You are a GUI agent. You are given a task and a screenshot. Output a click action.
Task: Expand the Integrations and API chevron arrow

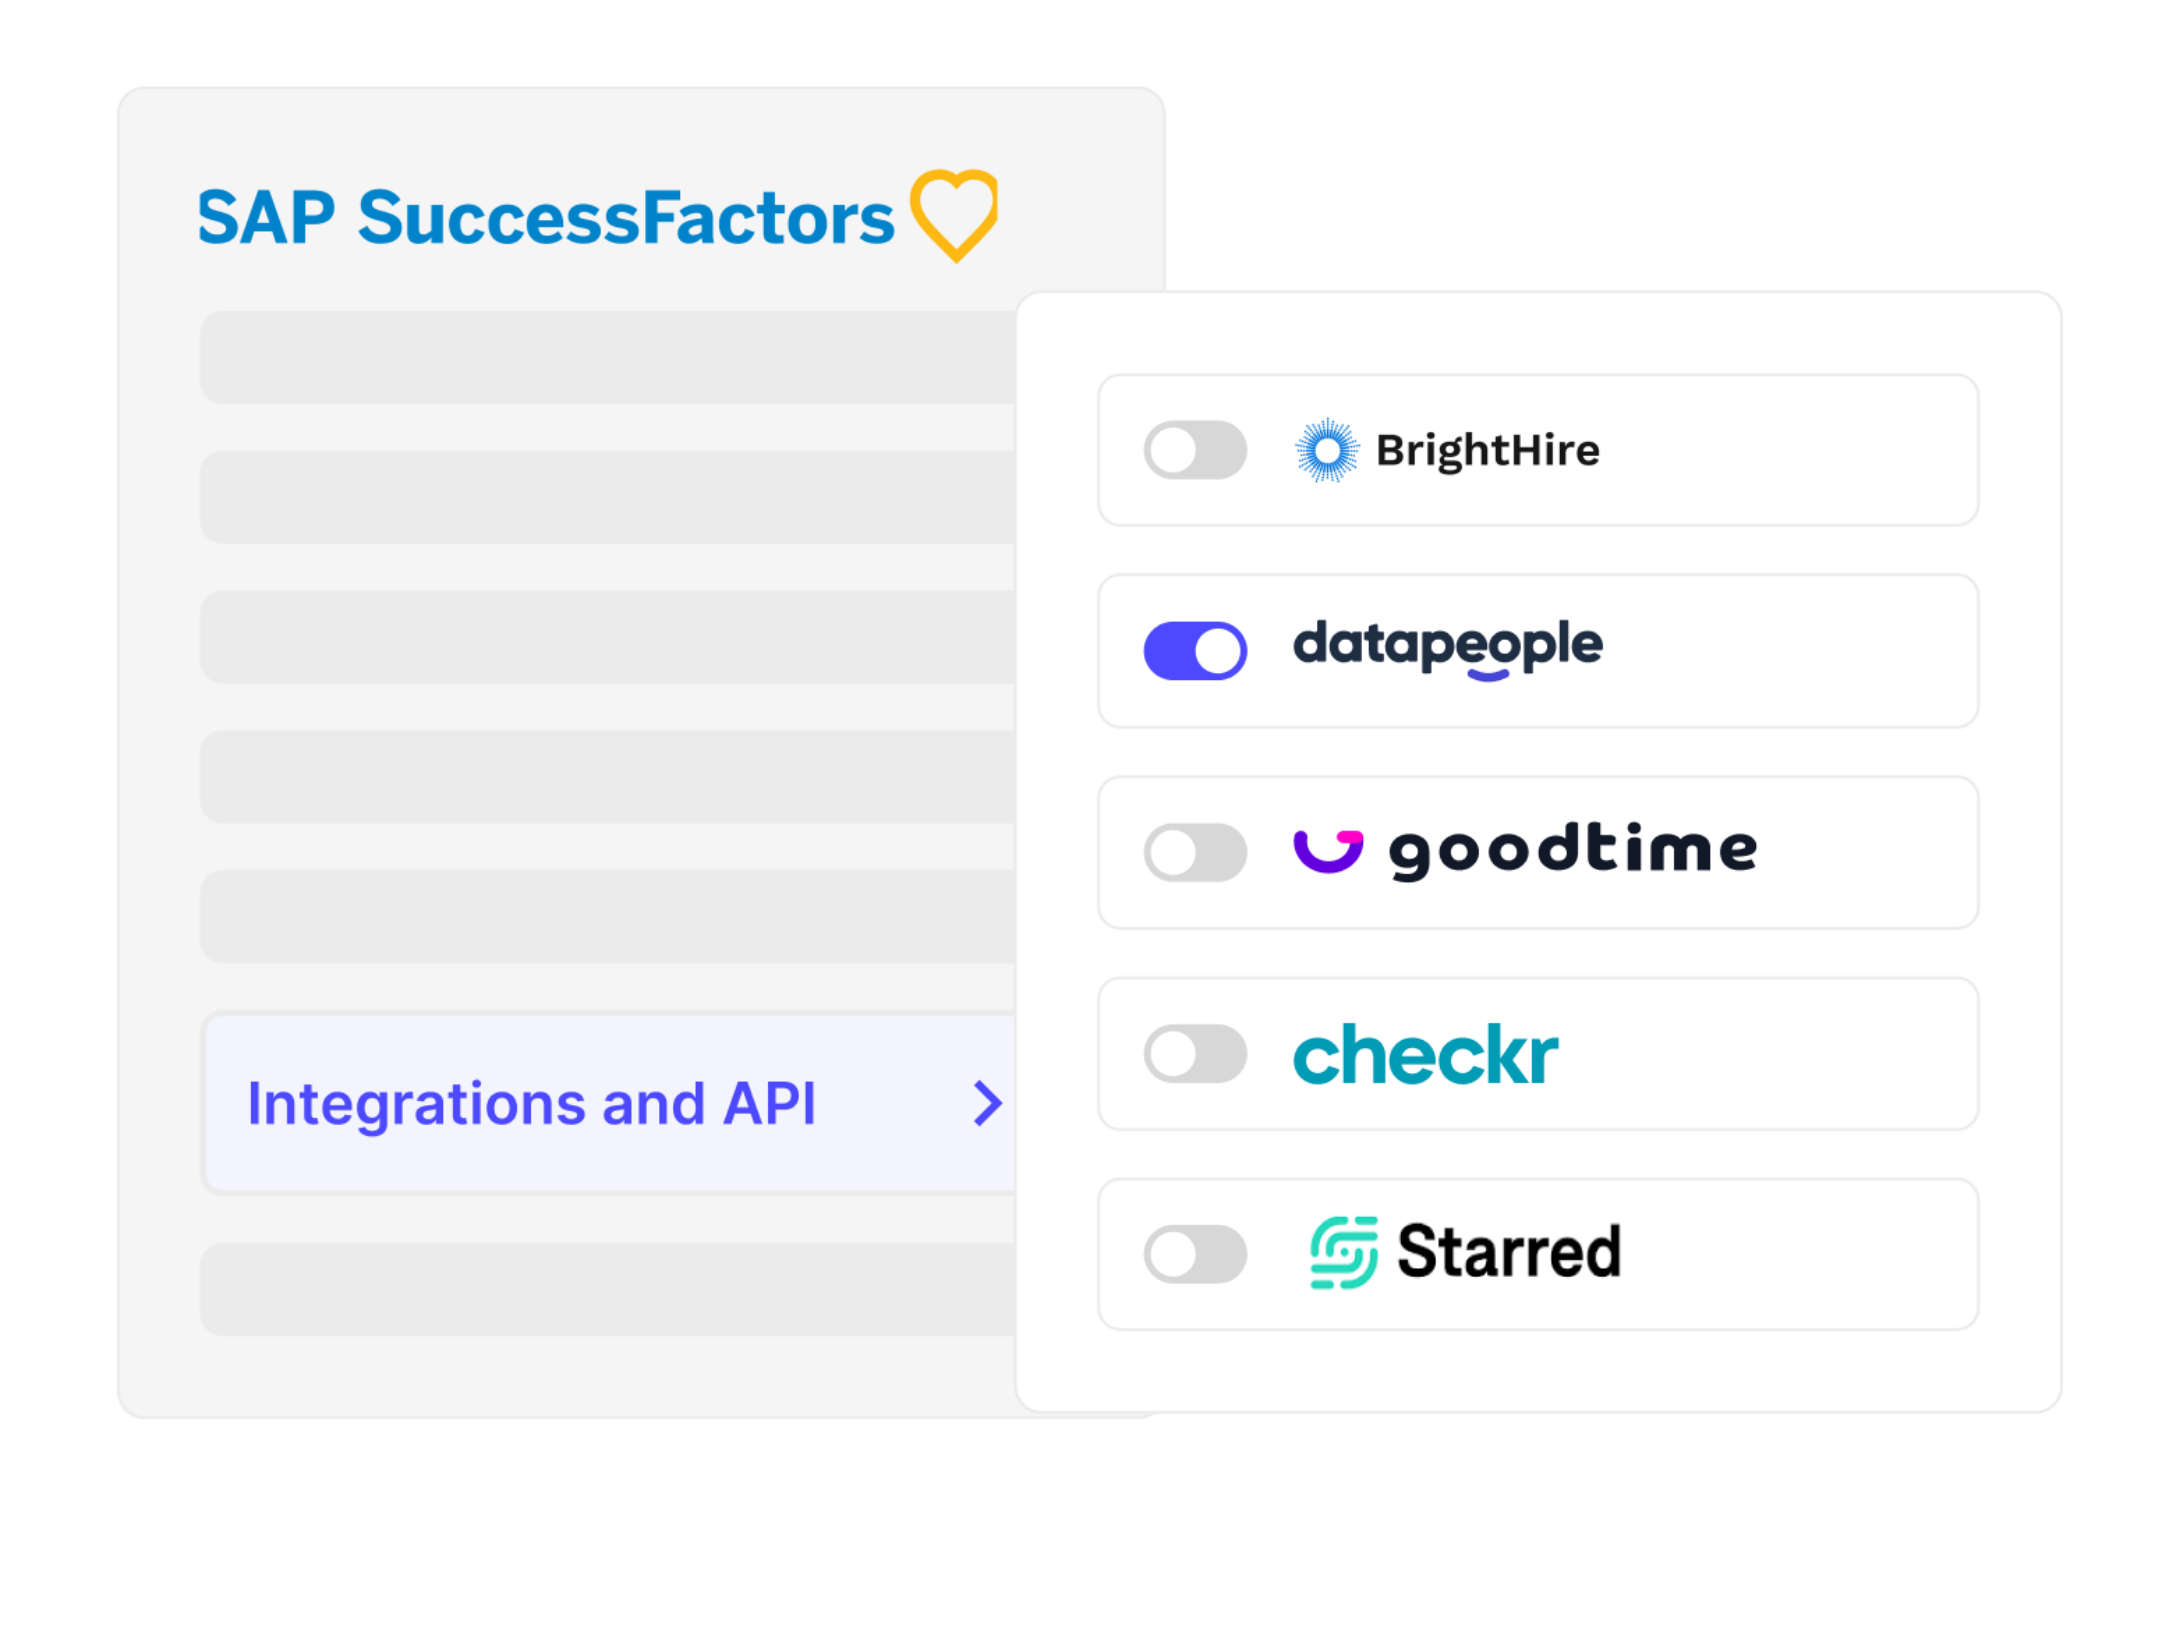(987, 1103)
